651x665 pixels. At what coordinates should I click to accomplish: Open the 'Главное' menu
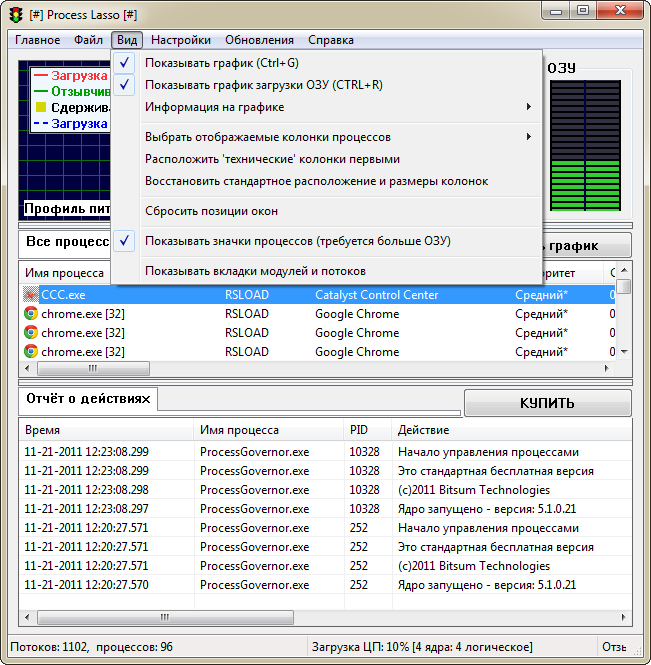tap(37, 40)
